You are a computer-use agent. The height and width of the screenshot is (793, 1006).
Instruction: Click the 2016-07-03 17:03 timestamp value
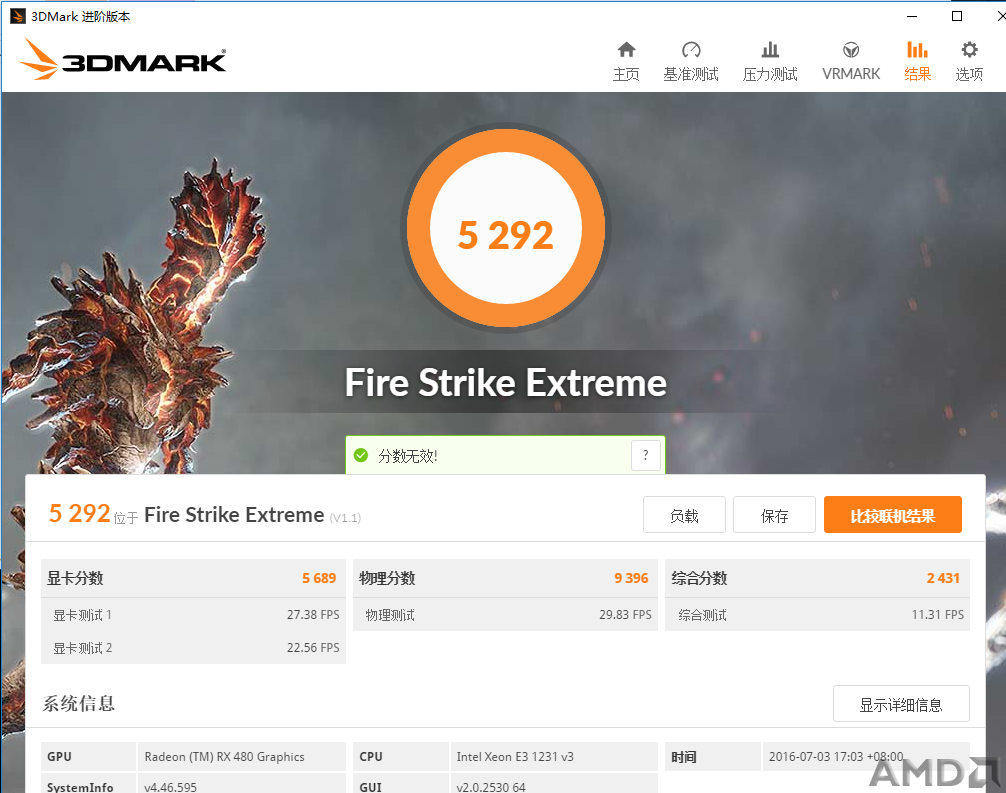click(x=836, y=756)
